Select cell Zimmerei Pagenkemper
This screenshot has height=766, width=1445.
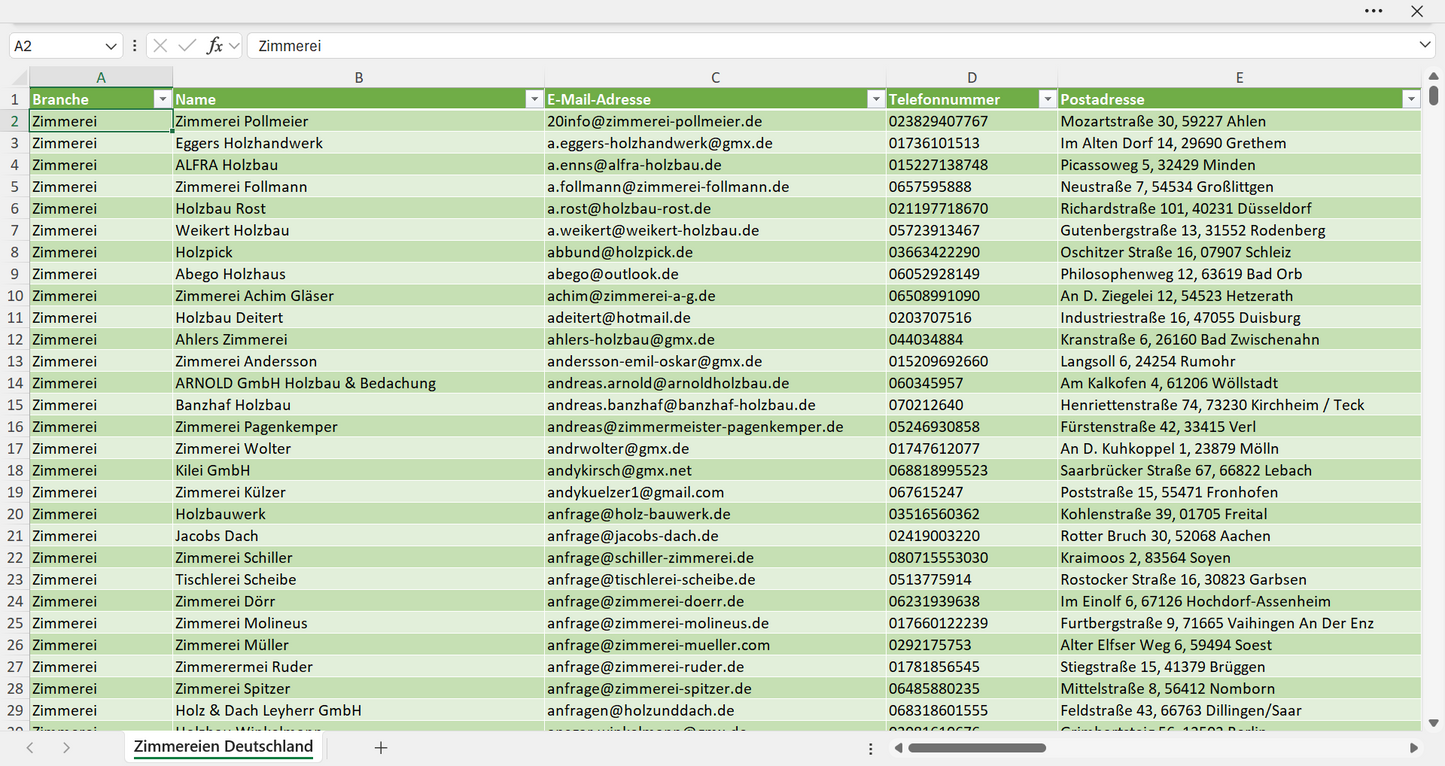(358, 427)
